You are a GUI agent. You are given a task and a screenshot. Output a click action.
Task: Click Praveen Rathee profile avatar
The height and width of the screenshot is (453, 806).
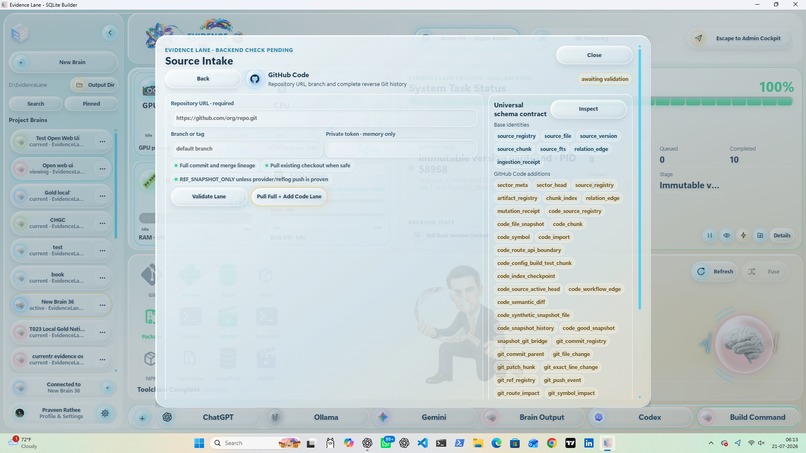20,413
